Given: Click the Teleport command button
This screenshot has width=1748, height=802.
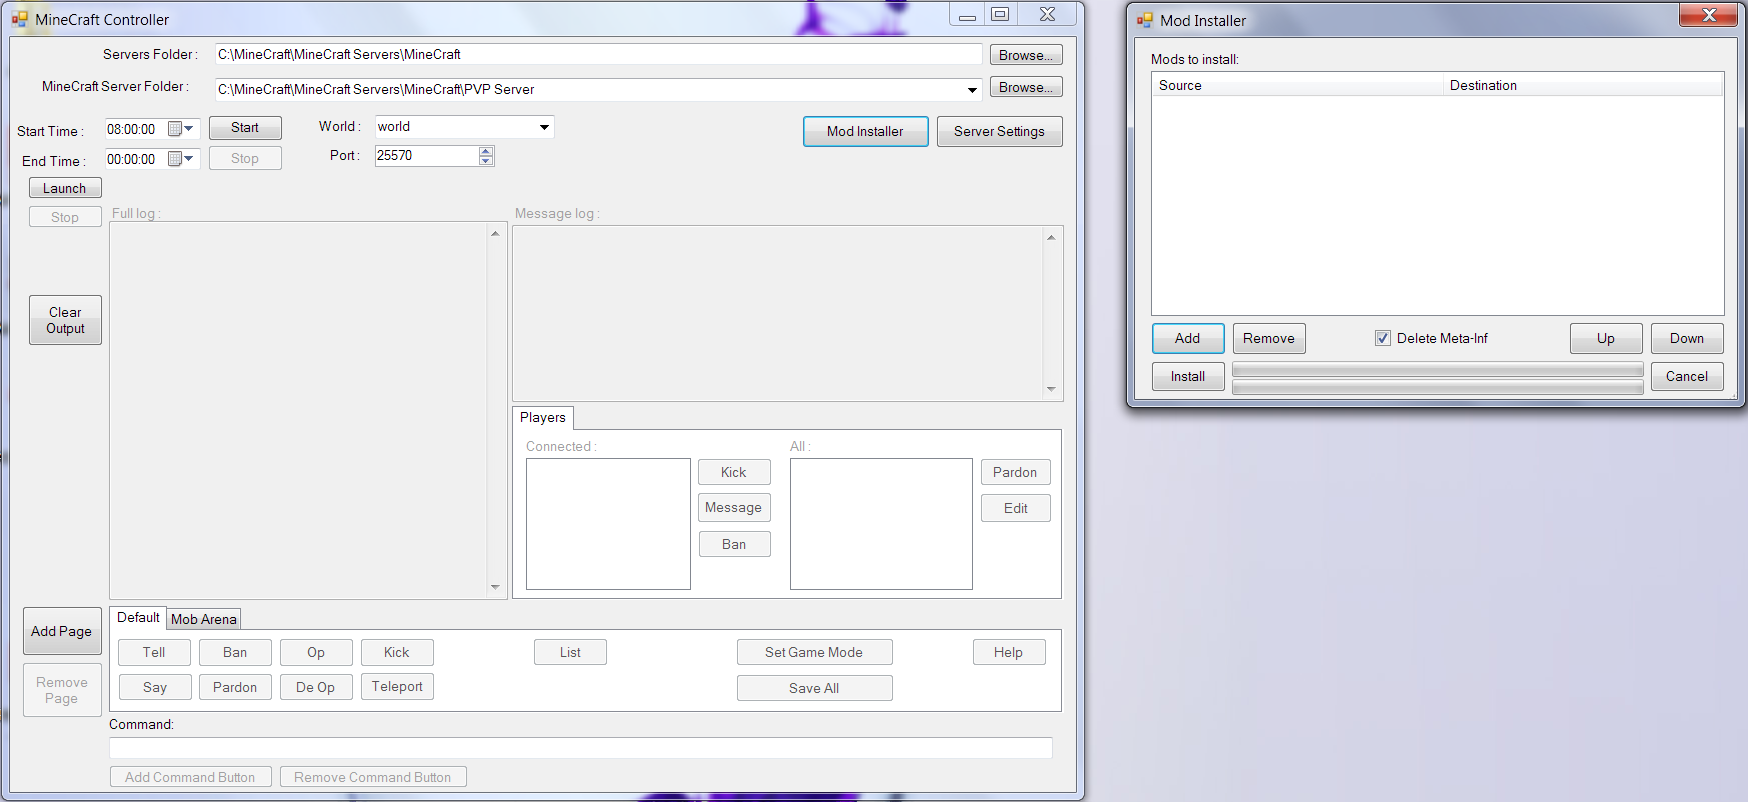Looking at the screenshot, I should click(x=397, y=686).
